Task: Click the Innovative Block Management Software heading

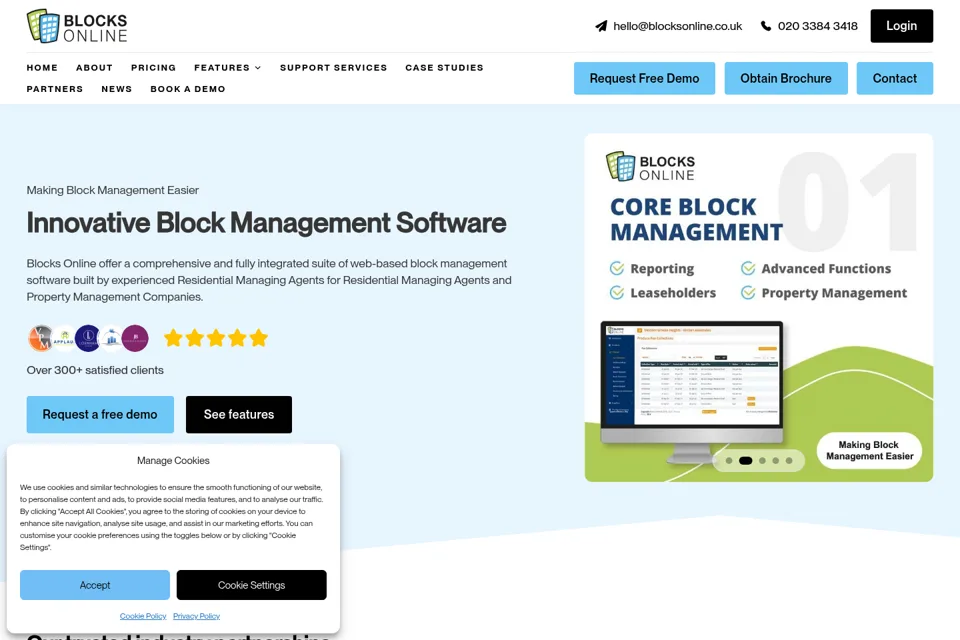Action: tap(266, 223)
